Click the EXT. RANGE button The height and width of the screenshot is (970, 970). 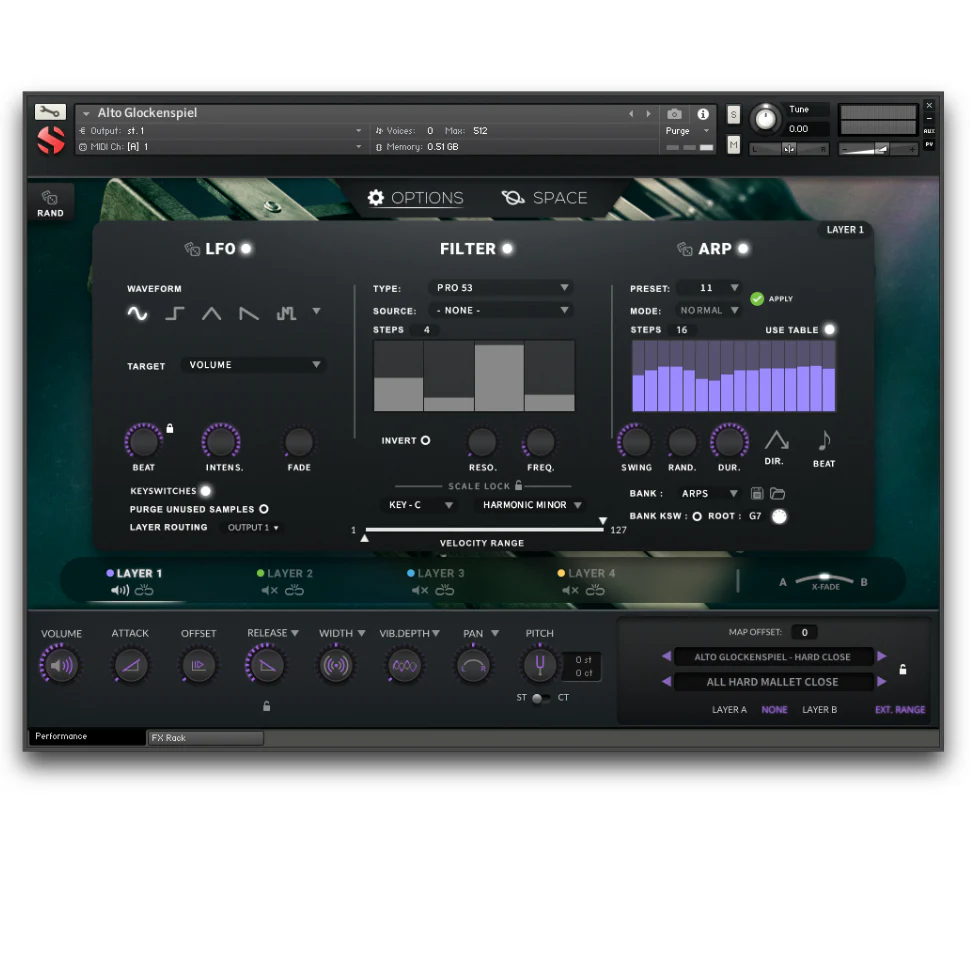pos(900,710)
